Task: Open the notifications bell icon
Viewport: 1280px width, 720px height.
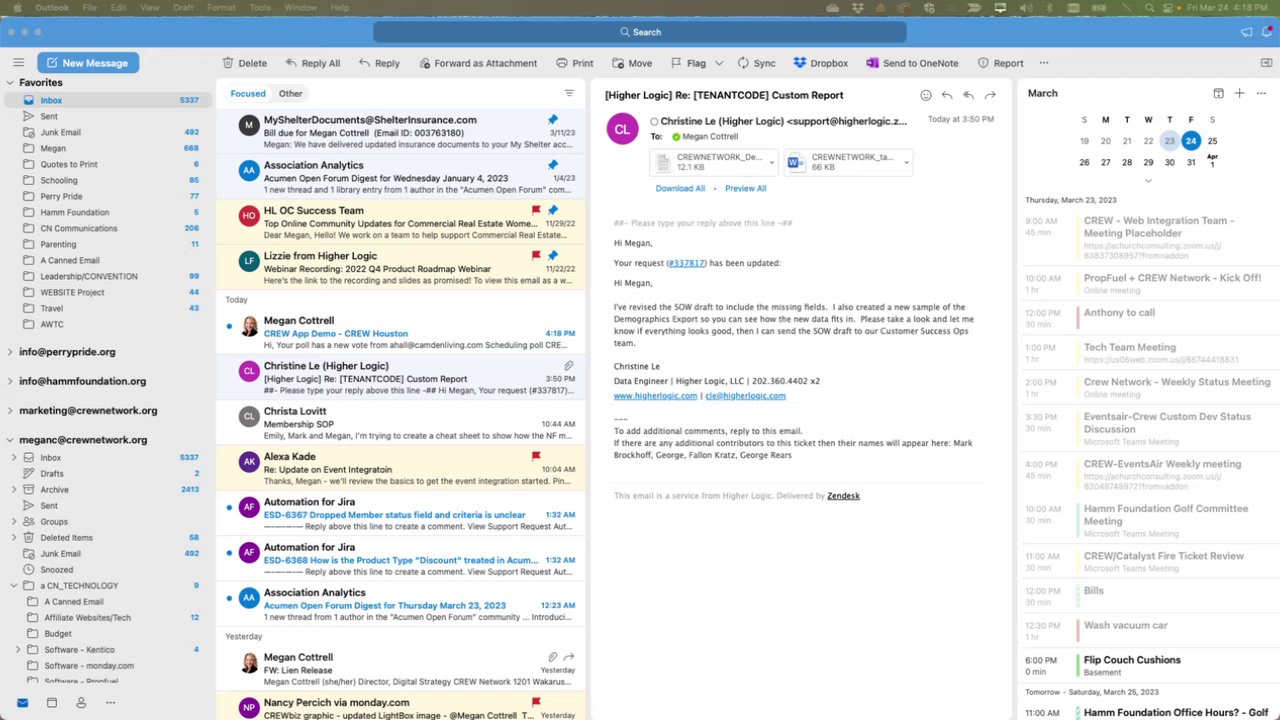Action: point(1267,32)
